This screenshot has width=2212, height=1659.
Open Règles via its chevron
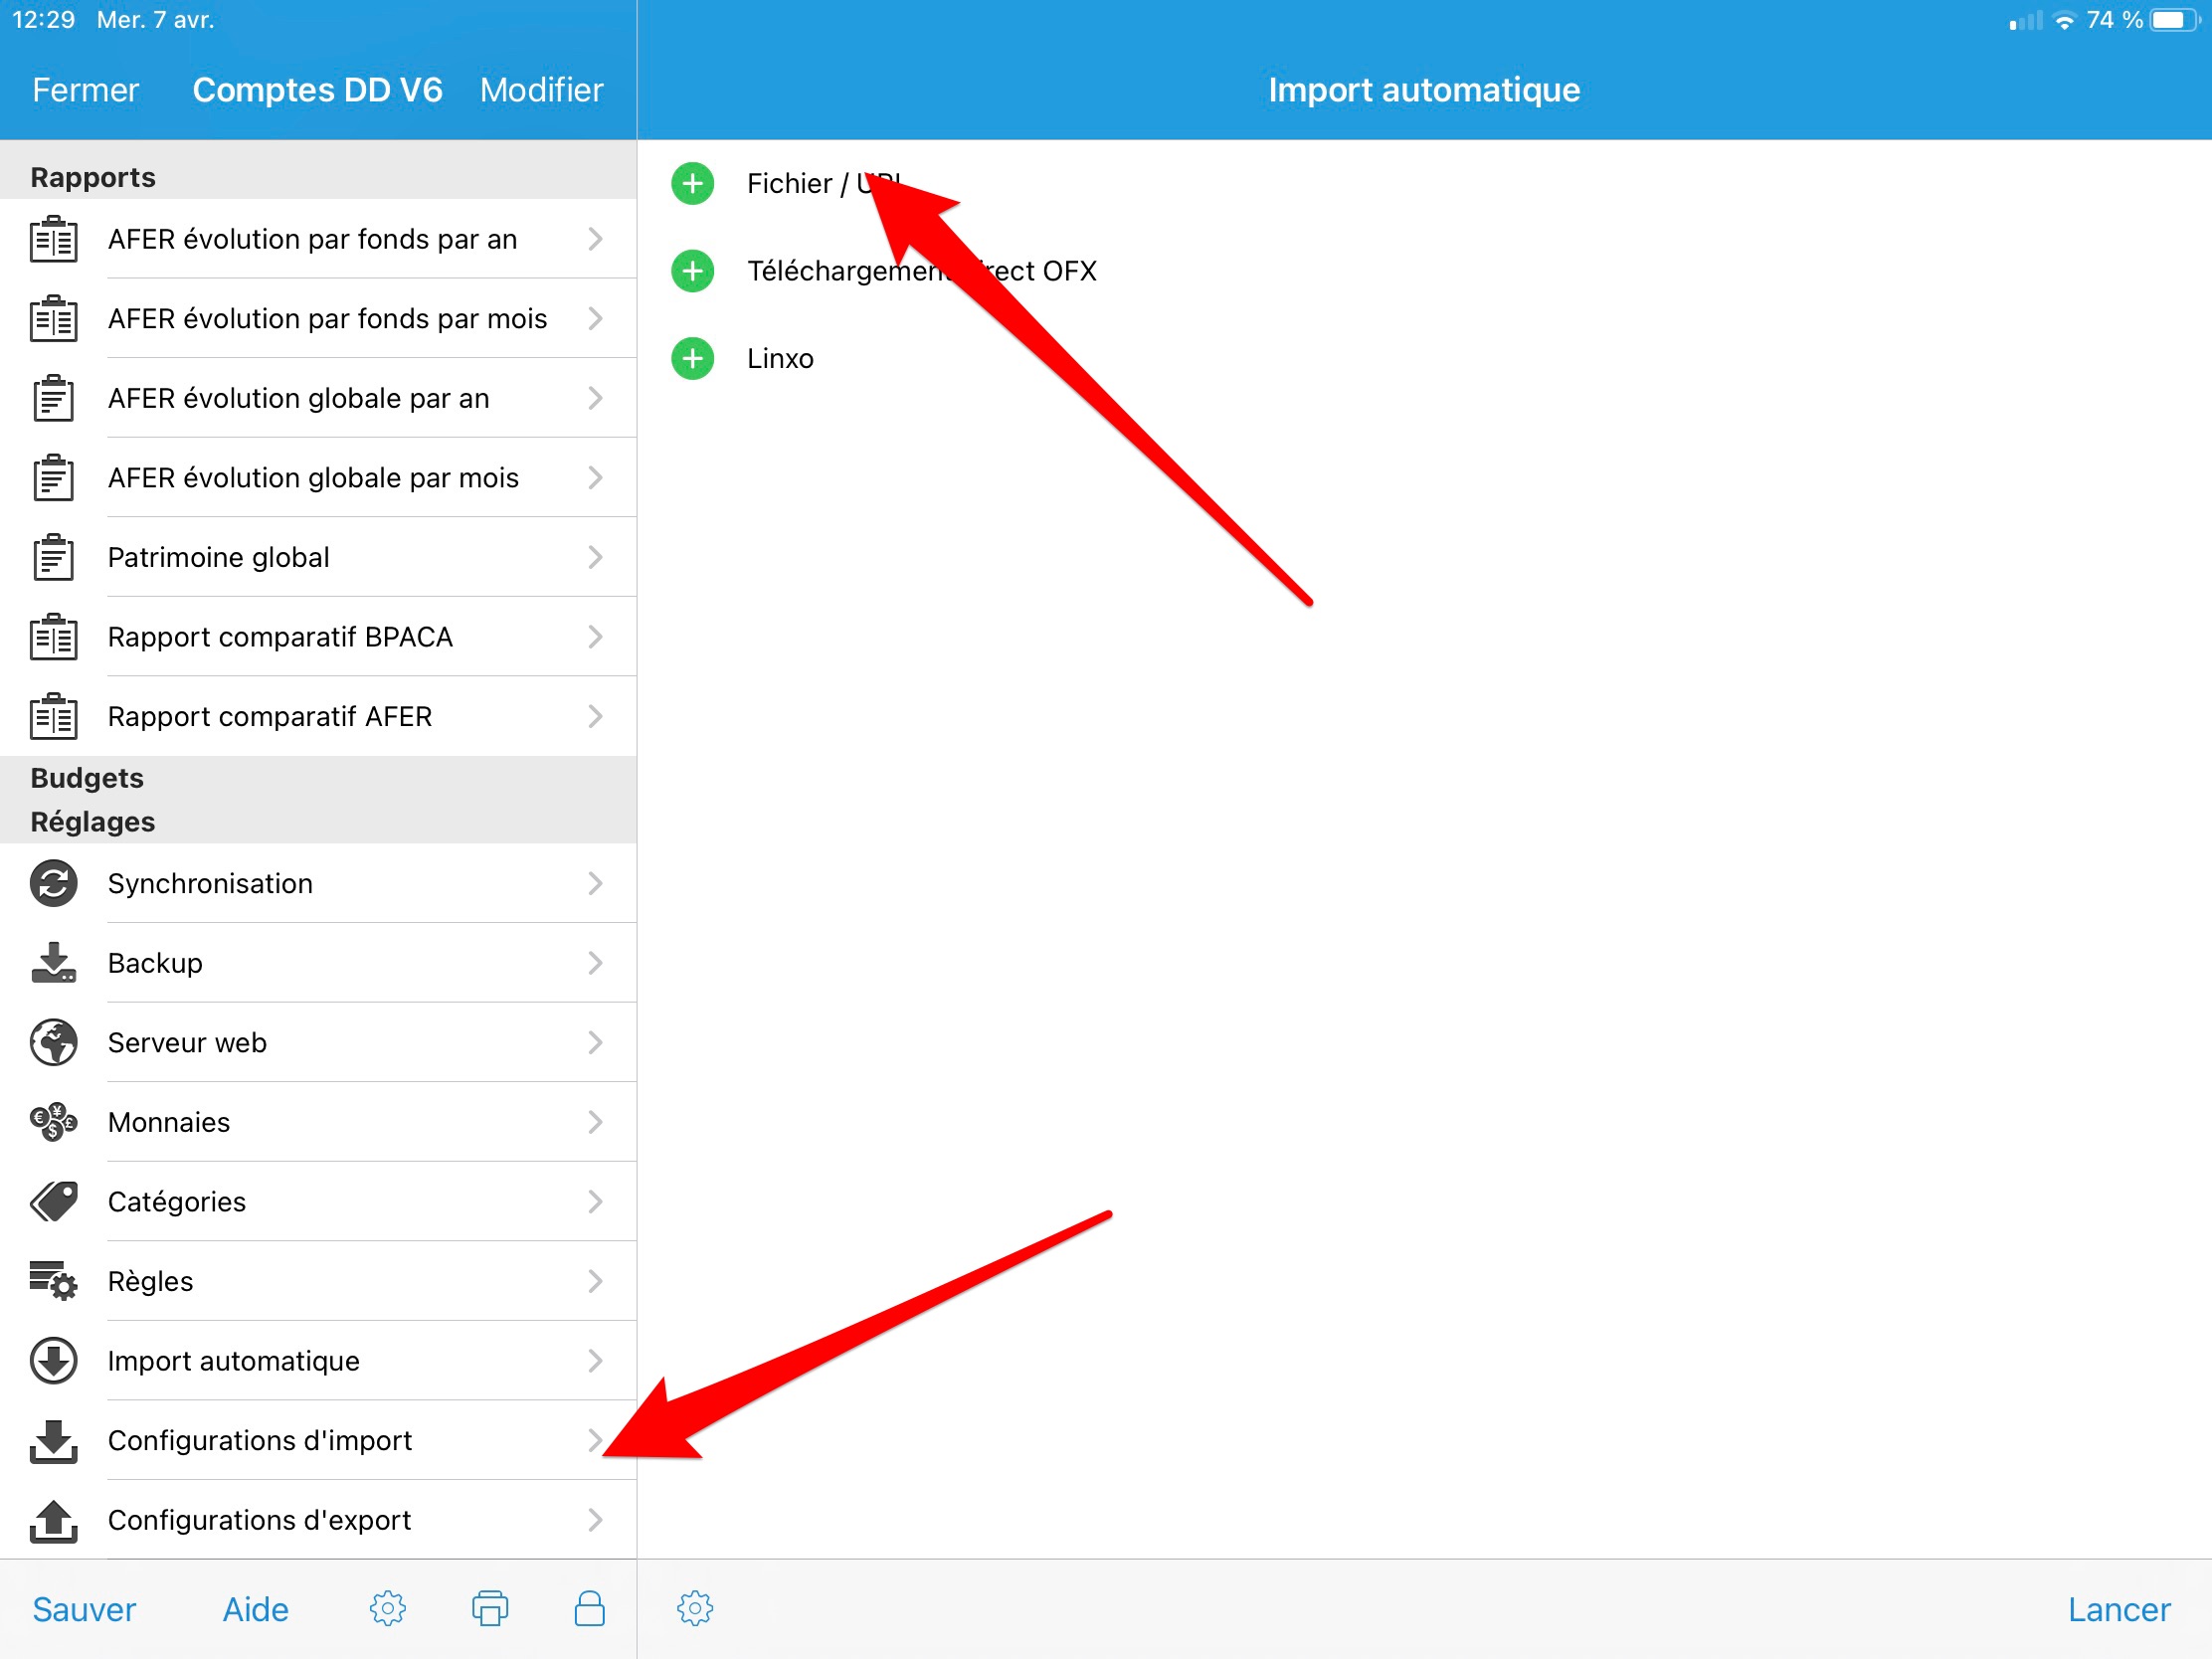point(595,1281)
